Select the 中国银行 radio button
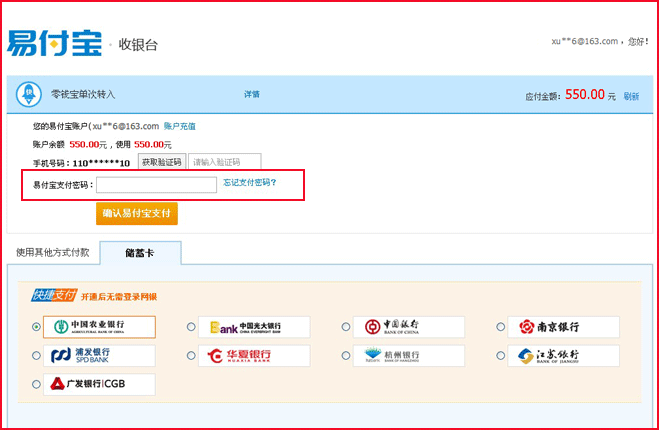The image size is (659, 430). (346, 327)
